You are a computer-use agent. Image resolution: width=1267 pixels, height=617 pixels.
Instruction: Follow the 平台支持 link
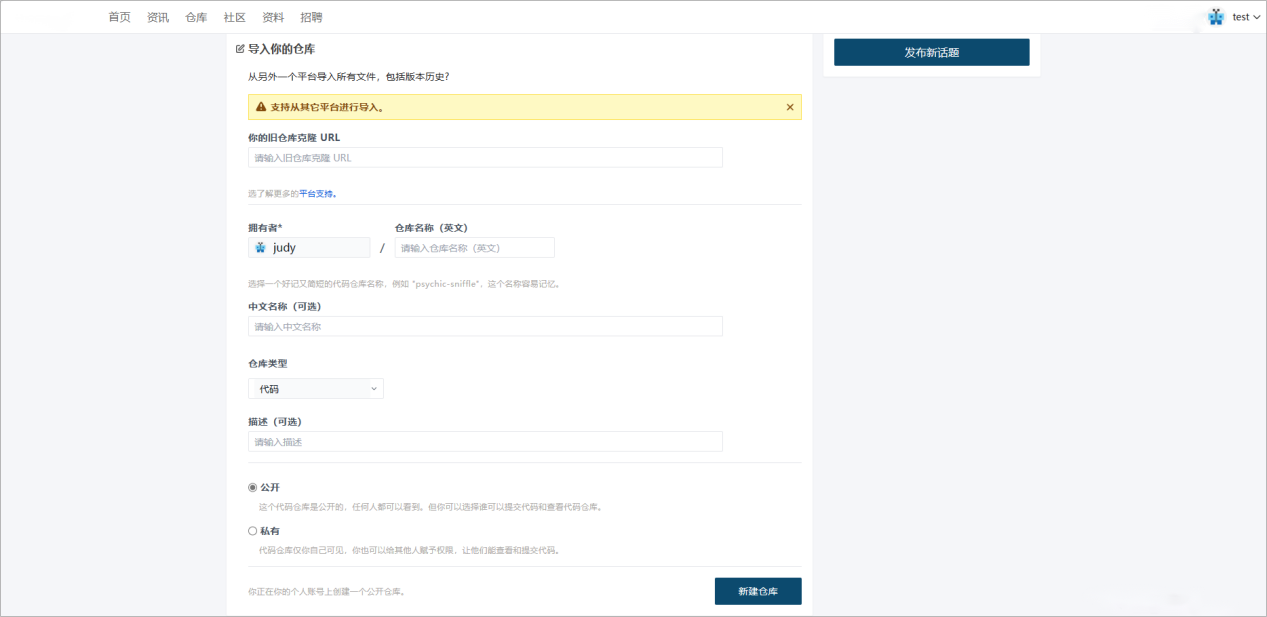coord(317,194)
